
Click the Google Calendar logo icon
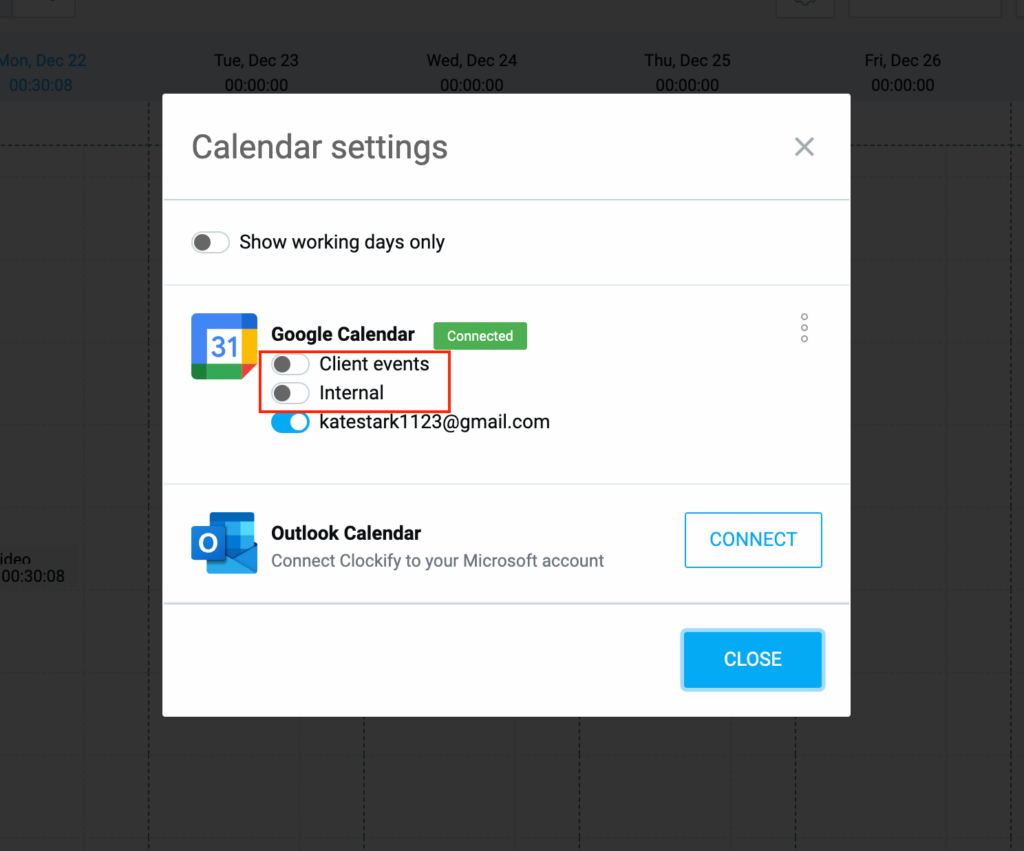[224, 346]
